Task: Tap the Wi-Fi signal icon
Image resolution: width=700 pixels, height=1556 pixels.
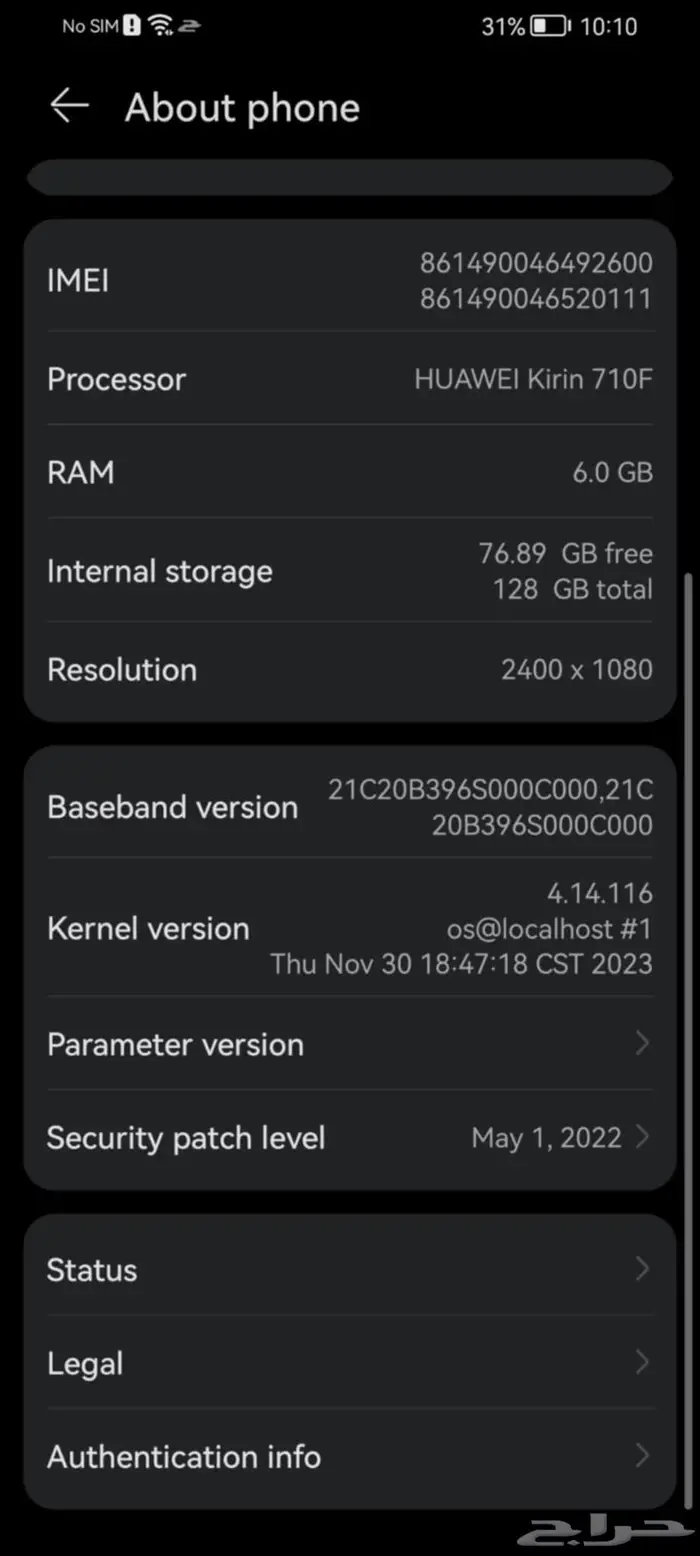Action: pyautogui.click(x=160, y=27)
